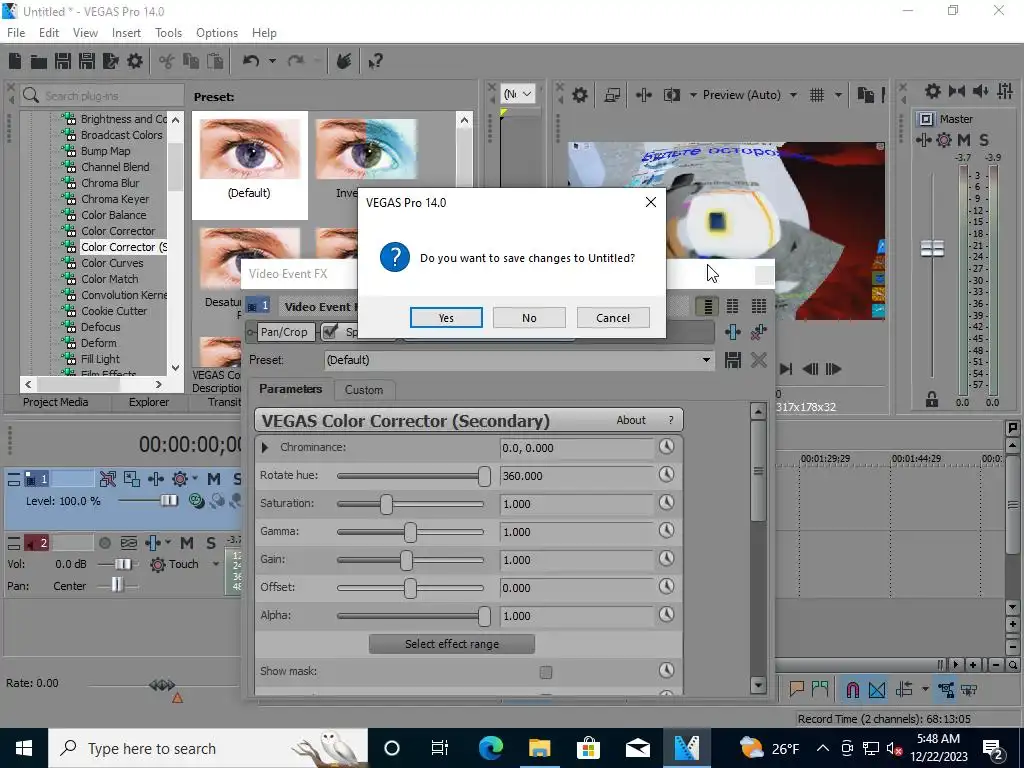
Task: Open the Tools menu
Action: coord(168,33)
